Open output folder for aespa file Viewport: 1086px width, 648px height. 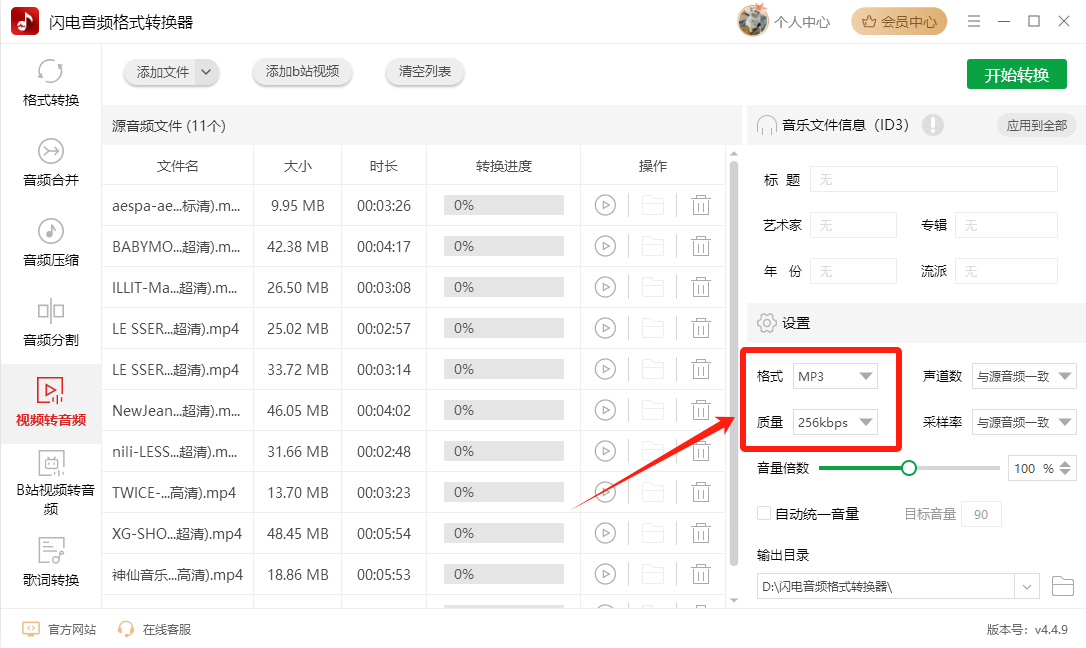point(652,206)
